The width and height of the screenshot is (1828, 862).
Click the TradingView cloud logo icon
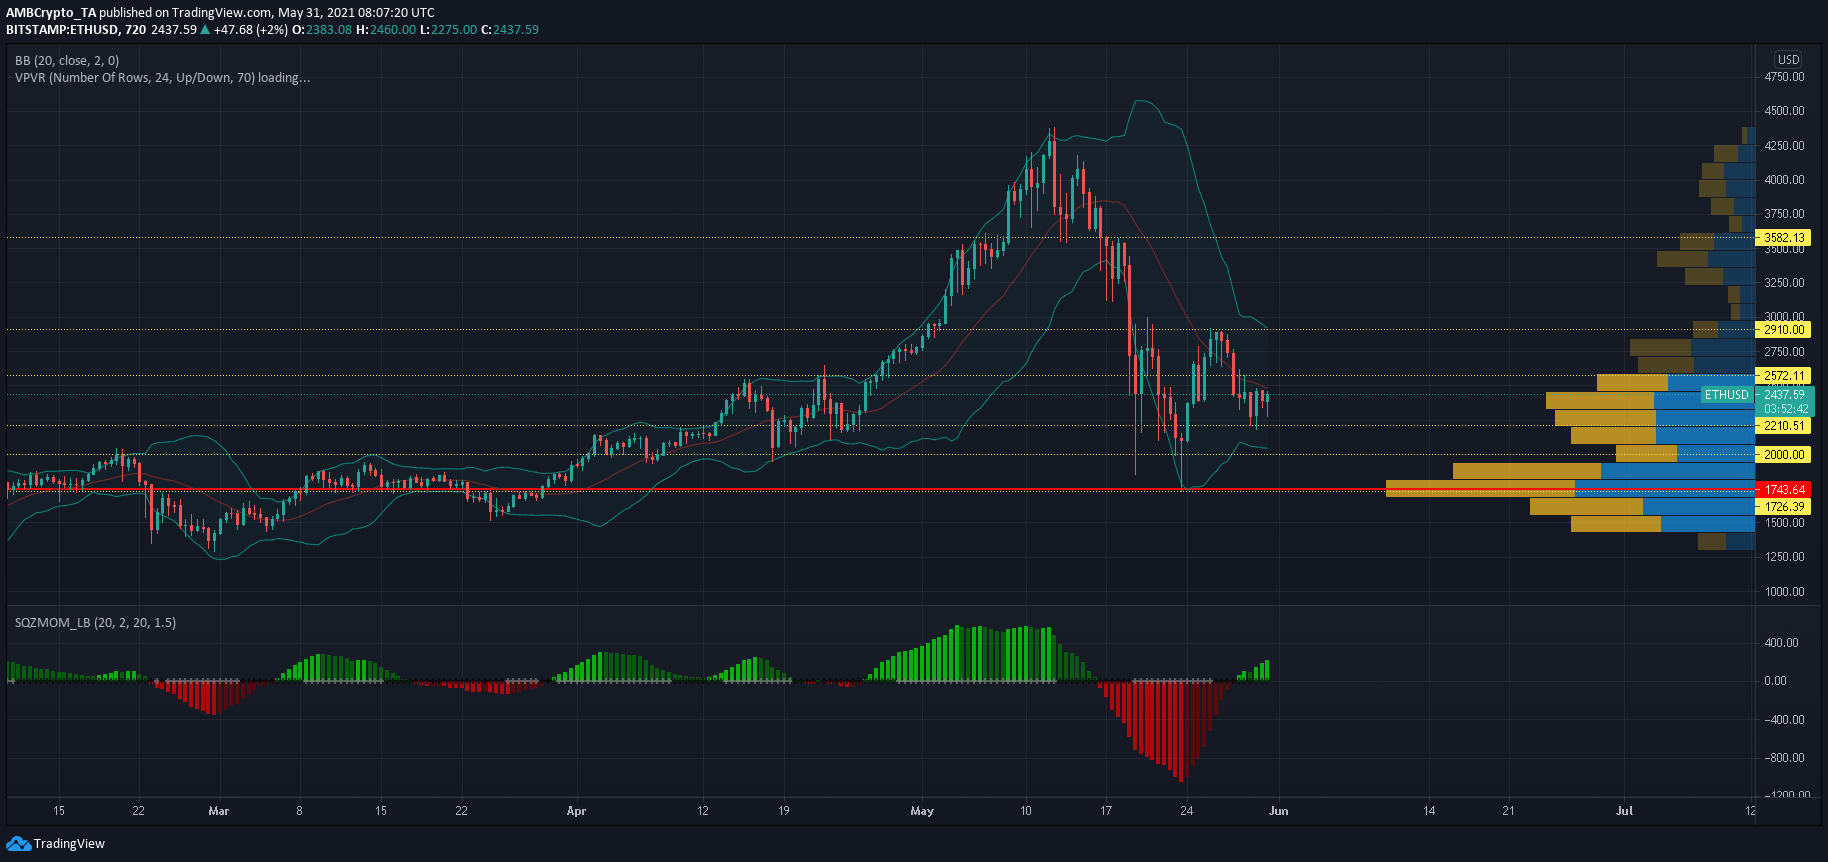point(18,844)
